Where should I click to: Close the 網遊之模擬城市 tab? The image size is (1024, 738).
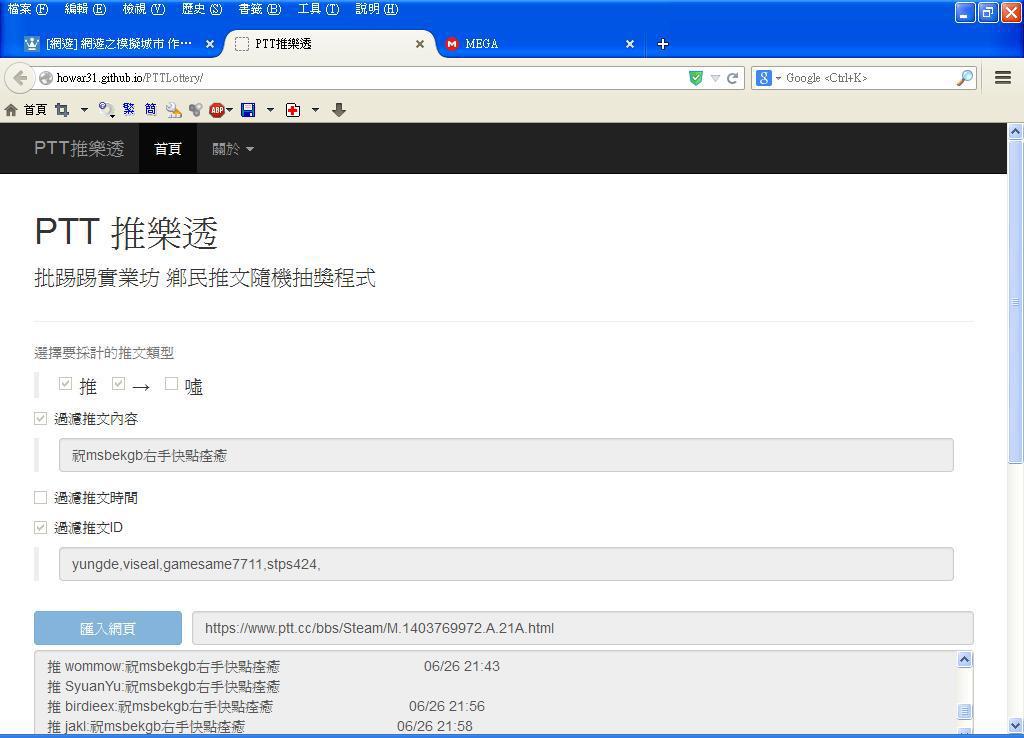point(210,44)
